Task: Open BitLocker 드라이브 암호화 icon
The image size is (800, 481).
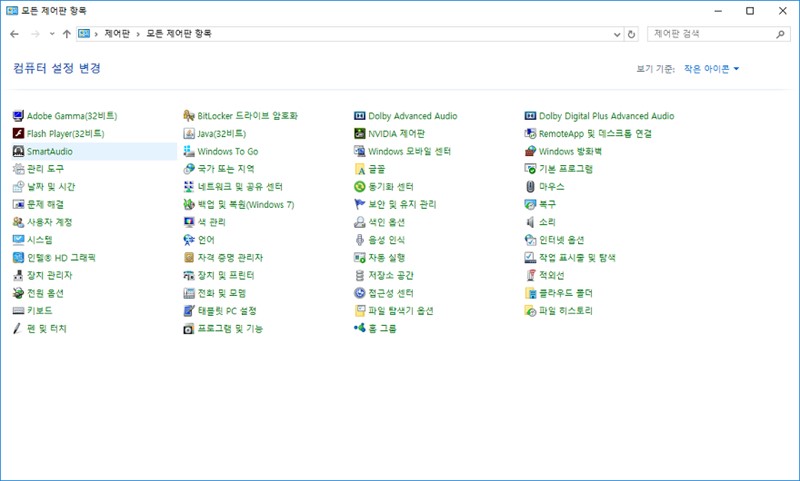Action: pyautogui.click(x=189, y=116)
